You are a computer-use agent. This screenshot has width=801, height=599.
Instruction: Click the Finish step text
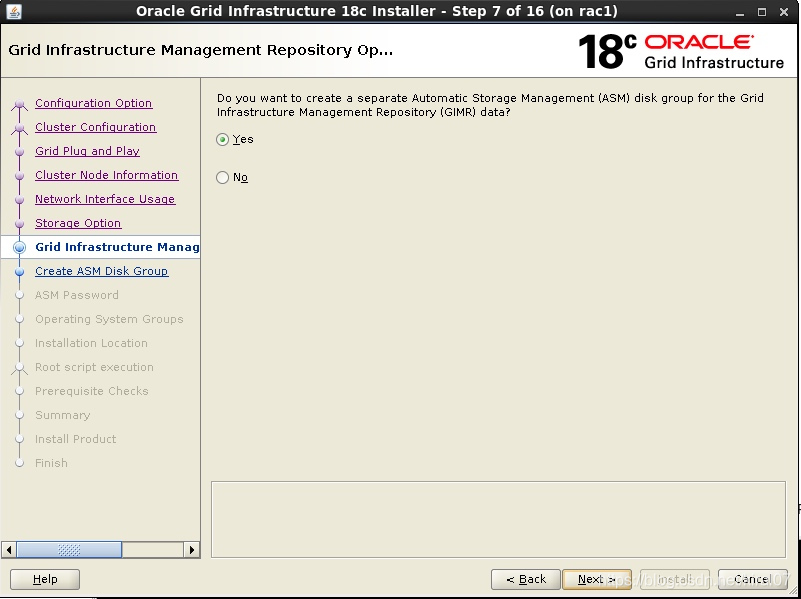[51, 463]
